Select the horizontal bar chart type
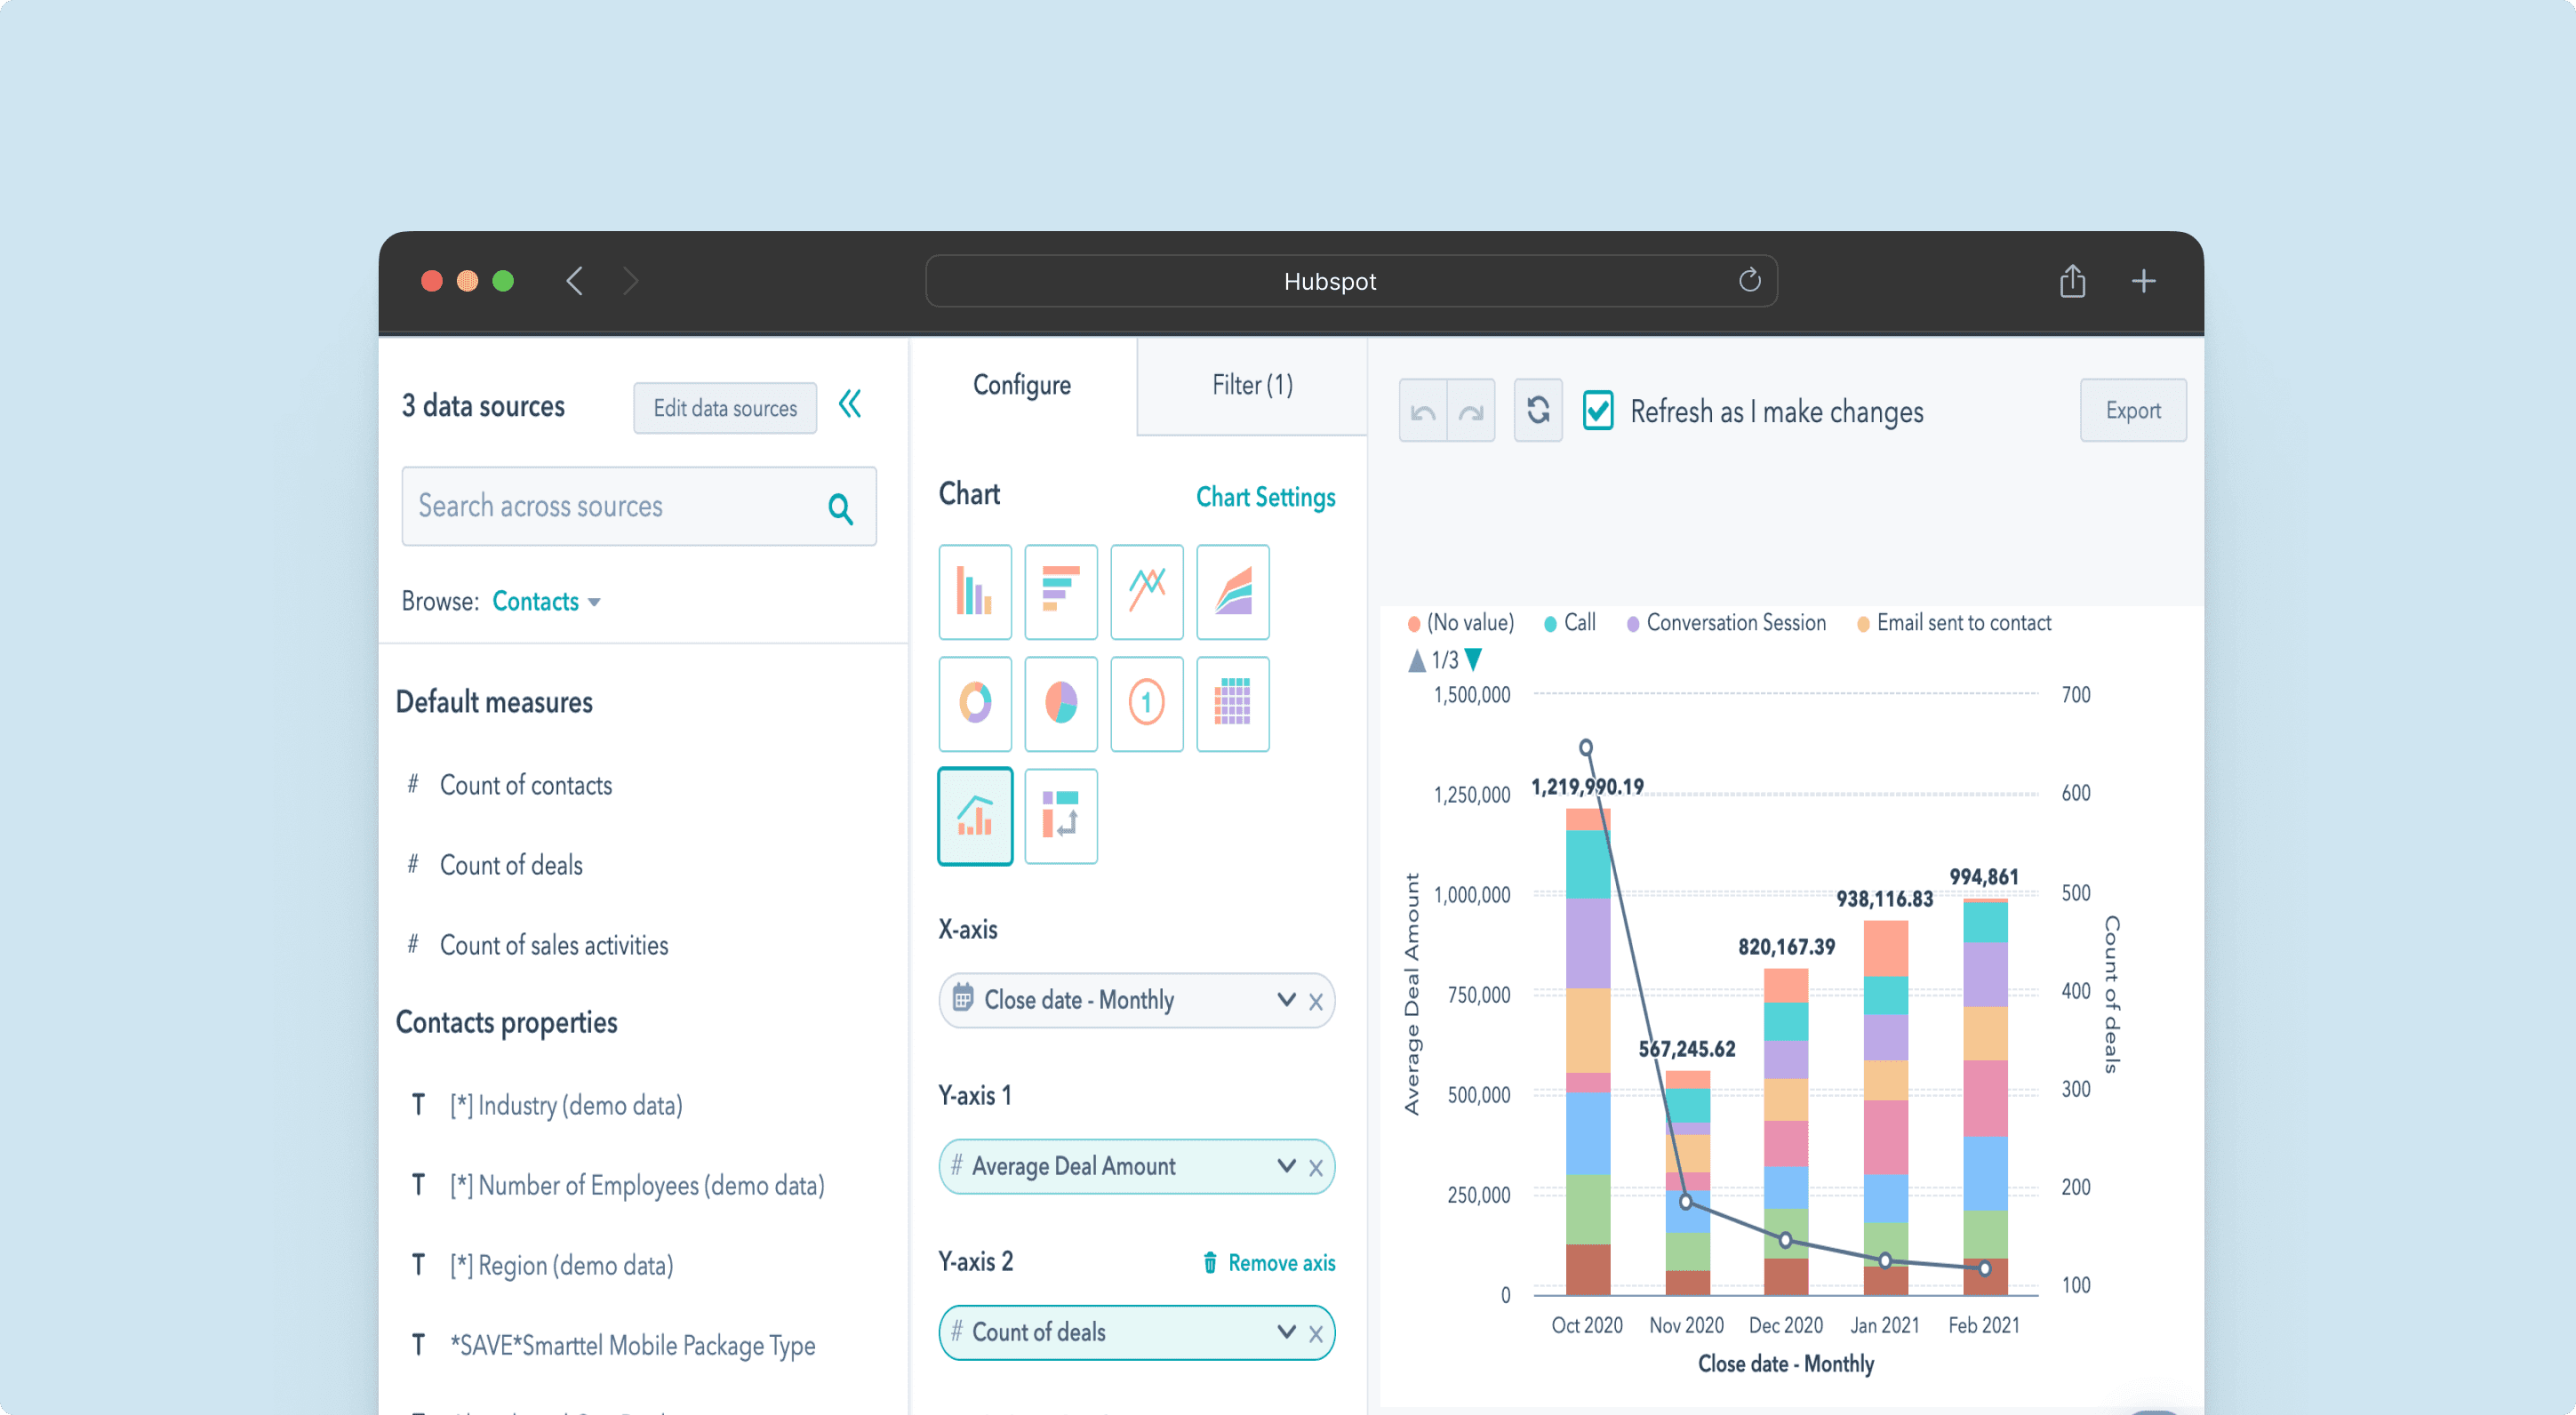Image resolution: width=2576 pixels, height=1415 pixels. 1060,592
